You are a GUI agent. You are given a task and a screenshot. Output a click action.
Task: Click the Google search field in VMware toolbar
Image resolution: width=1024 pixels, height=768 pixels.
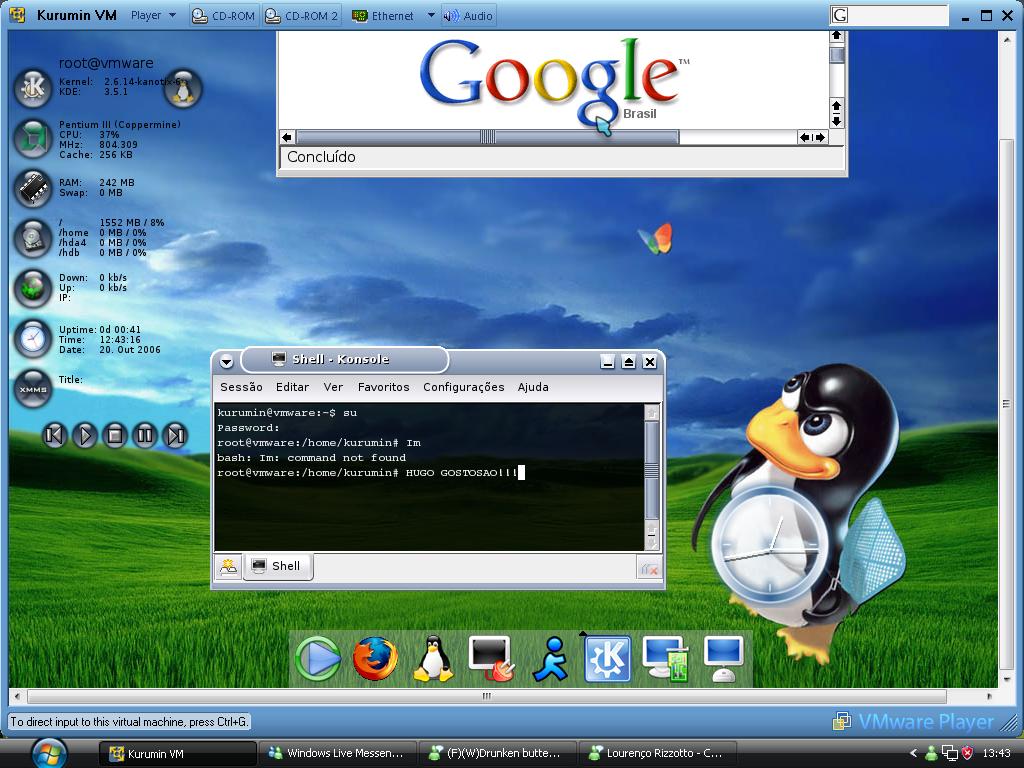(x=889, y=15)
